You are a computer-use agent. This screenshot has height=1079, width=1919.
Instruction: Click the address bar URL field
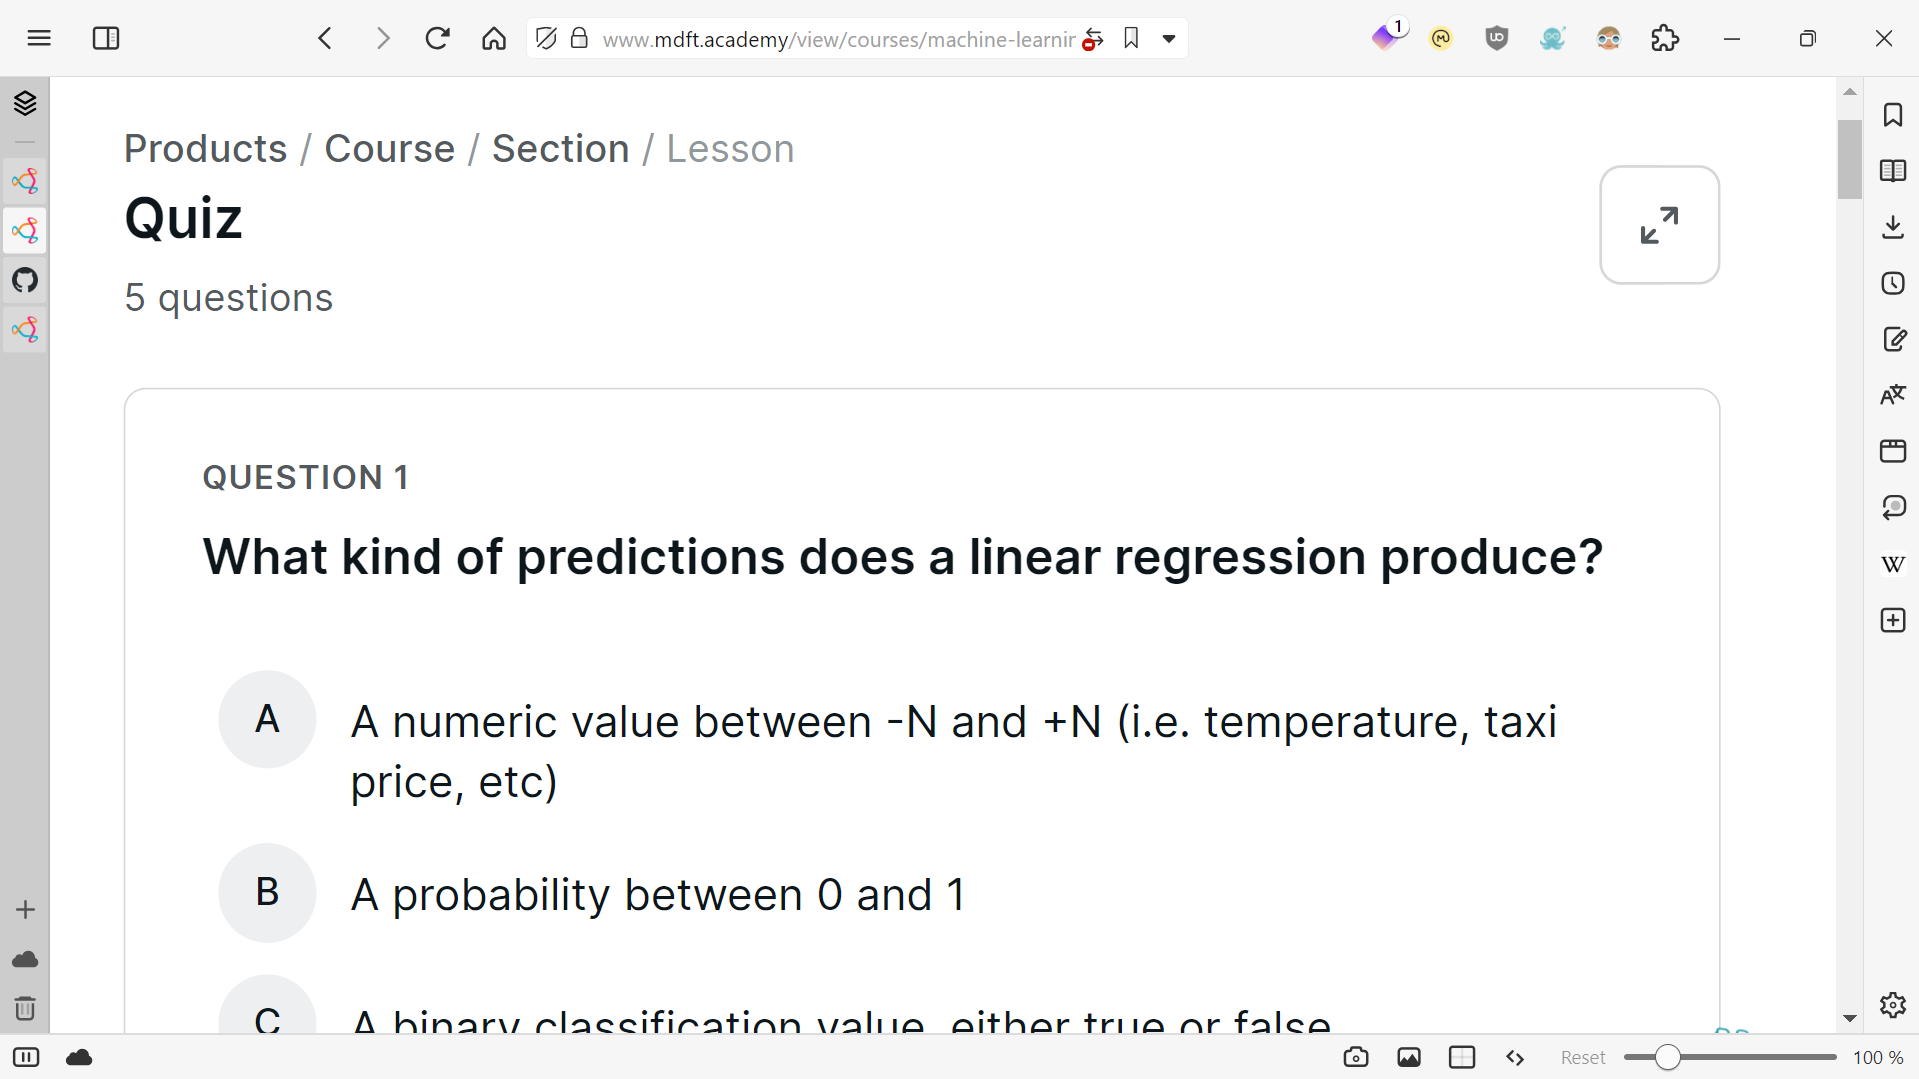(x=838, y=39)
